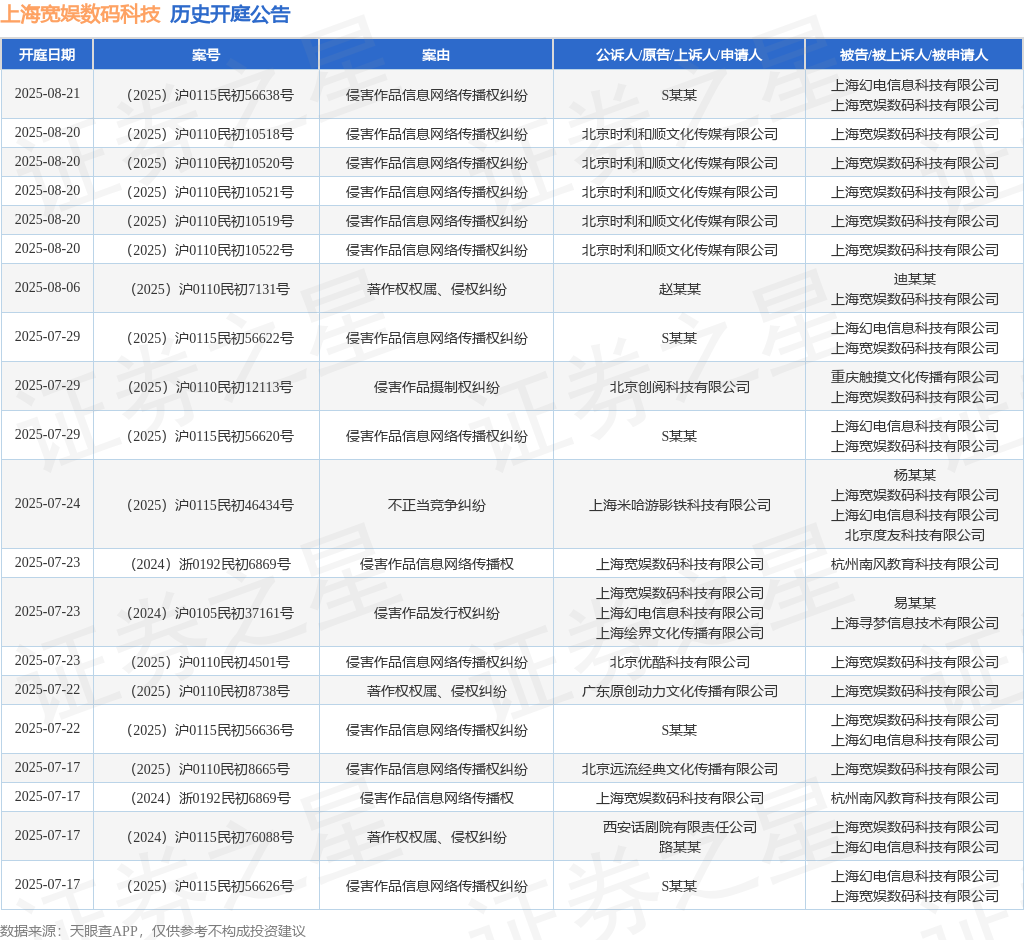Click plaintiff 西安话剧院有限责任公司

point(679,828)
